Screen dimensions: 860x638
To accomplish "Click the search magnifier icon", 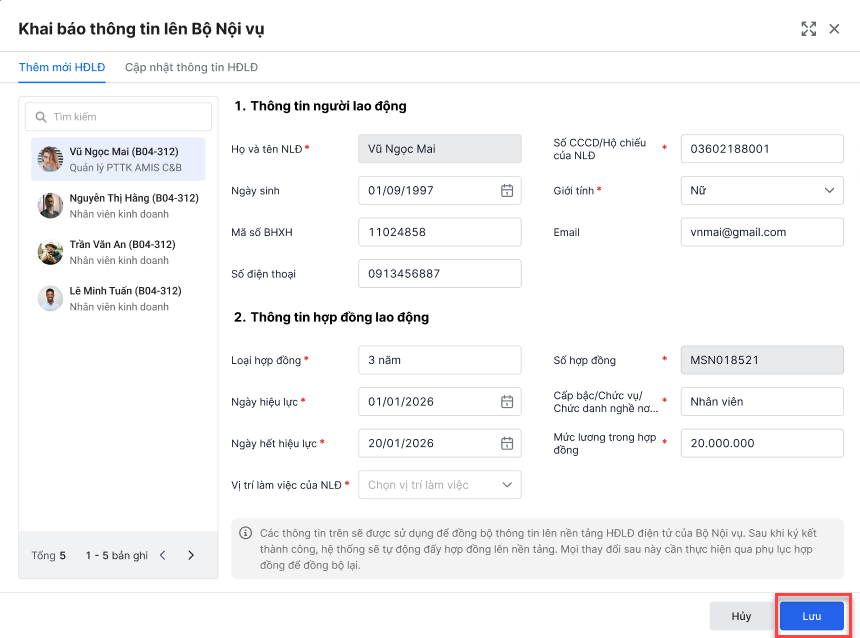I will click(x=41, y=117).
